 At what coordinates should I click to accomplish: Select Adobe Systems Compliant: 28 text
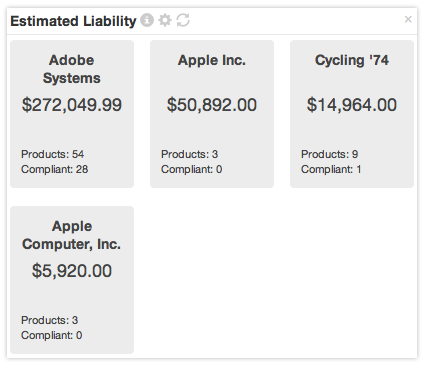pyautogui.click(x=55, y=169)
